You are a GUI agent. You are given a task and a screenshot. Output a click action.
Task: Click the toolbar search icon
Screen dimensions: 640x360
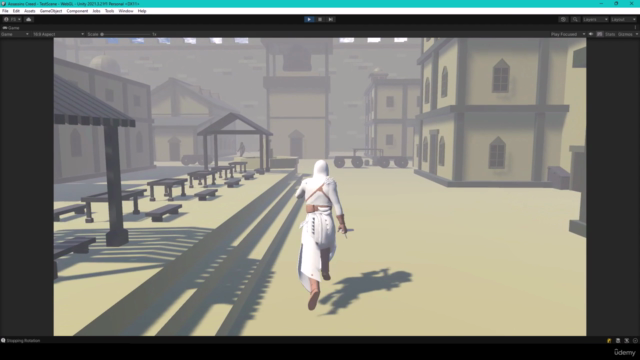pos(575,19)
